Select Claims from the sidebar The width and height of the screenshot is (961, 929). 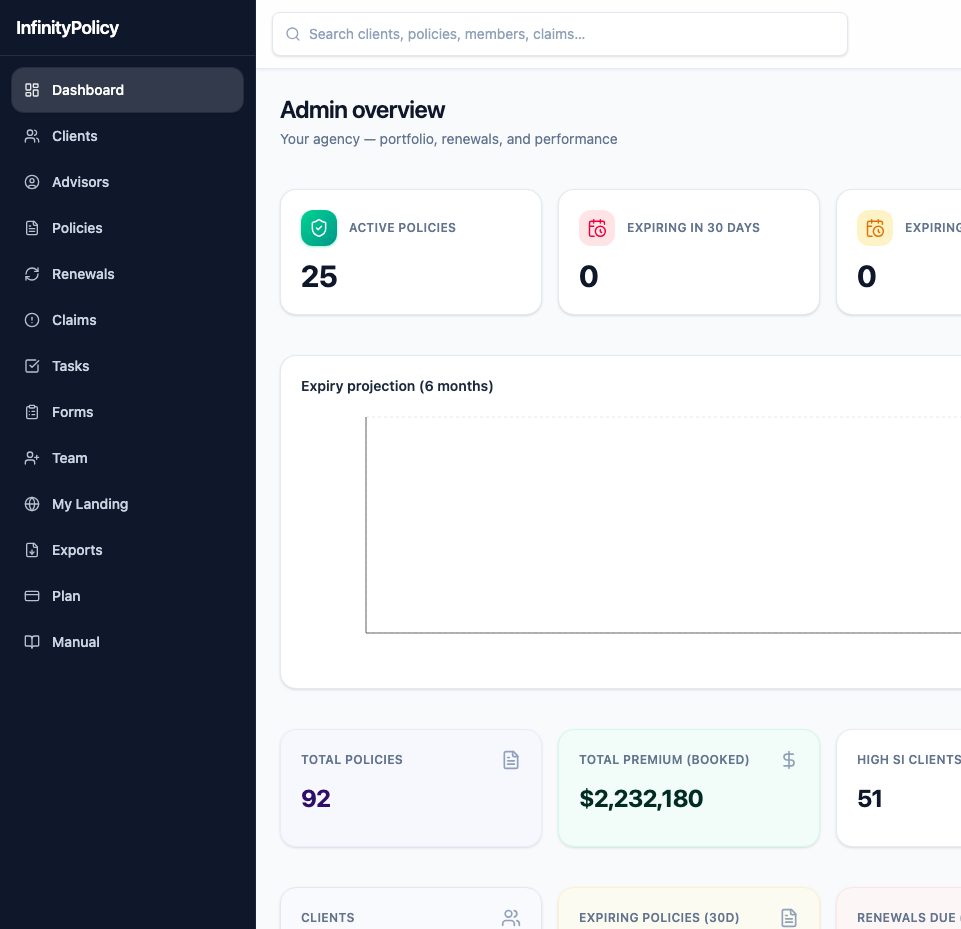click(x=127, y=320)
